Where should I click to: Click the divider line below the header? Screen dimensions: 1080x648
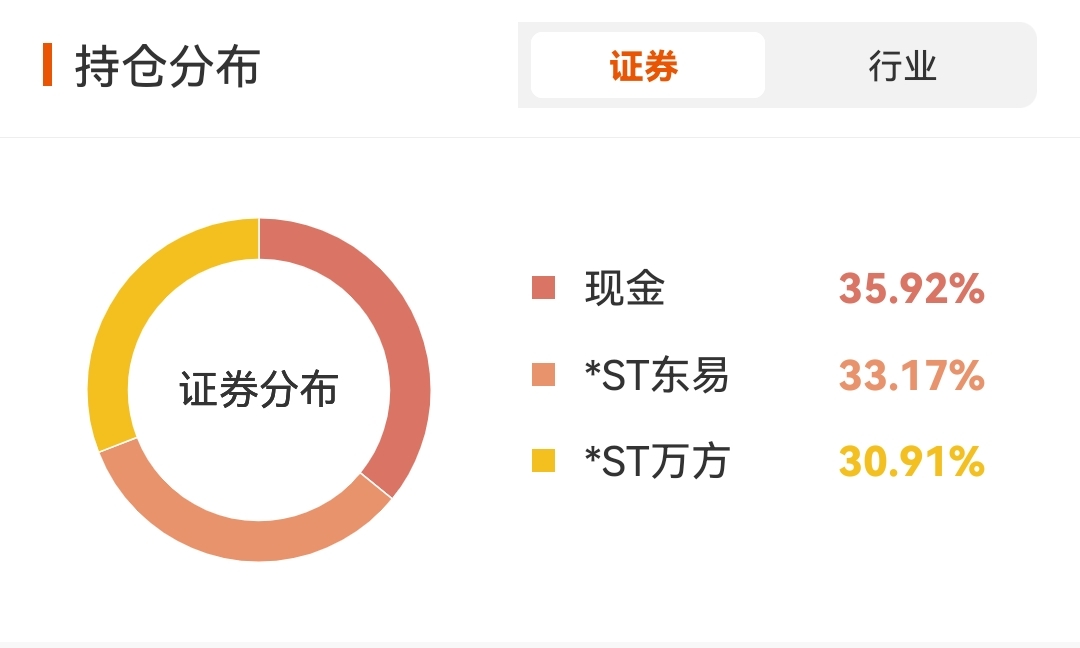540,137
